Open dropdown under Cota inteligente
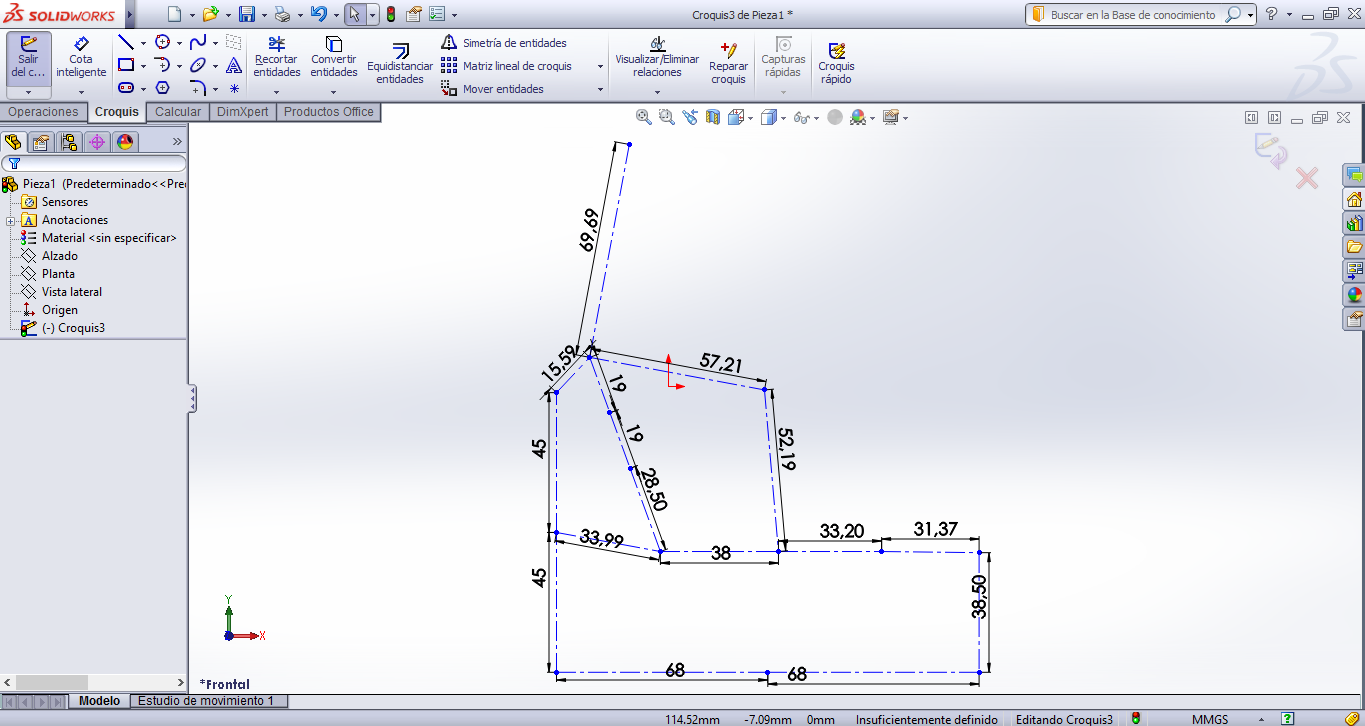 tap(81, 91)
